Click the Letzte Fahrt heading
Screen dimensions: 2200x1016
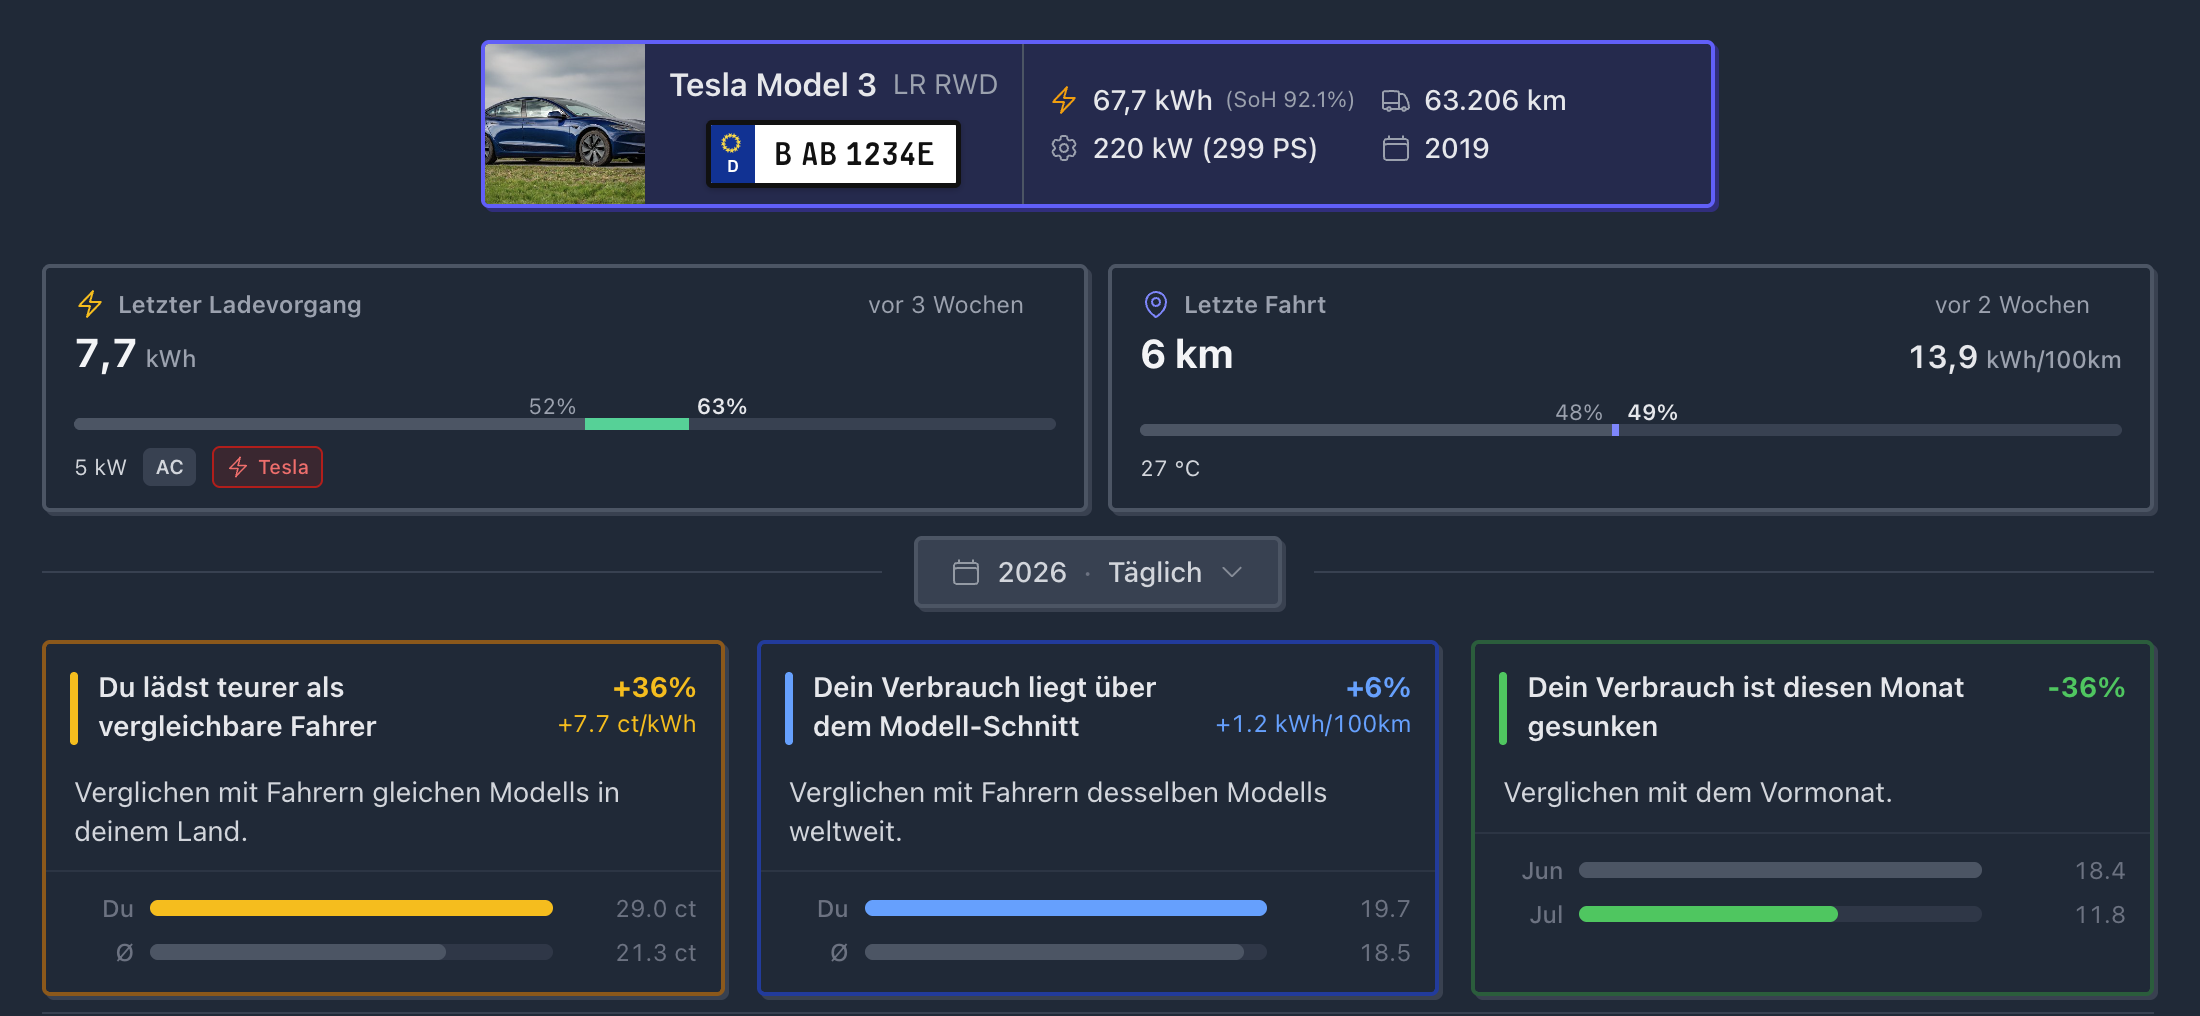(x=1255, y=305)
